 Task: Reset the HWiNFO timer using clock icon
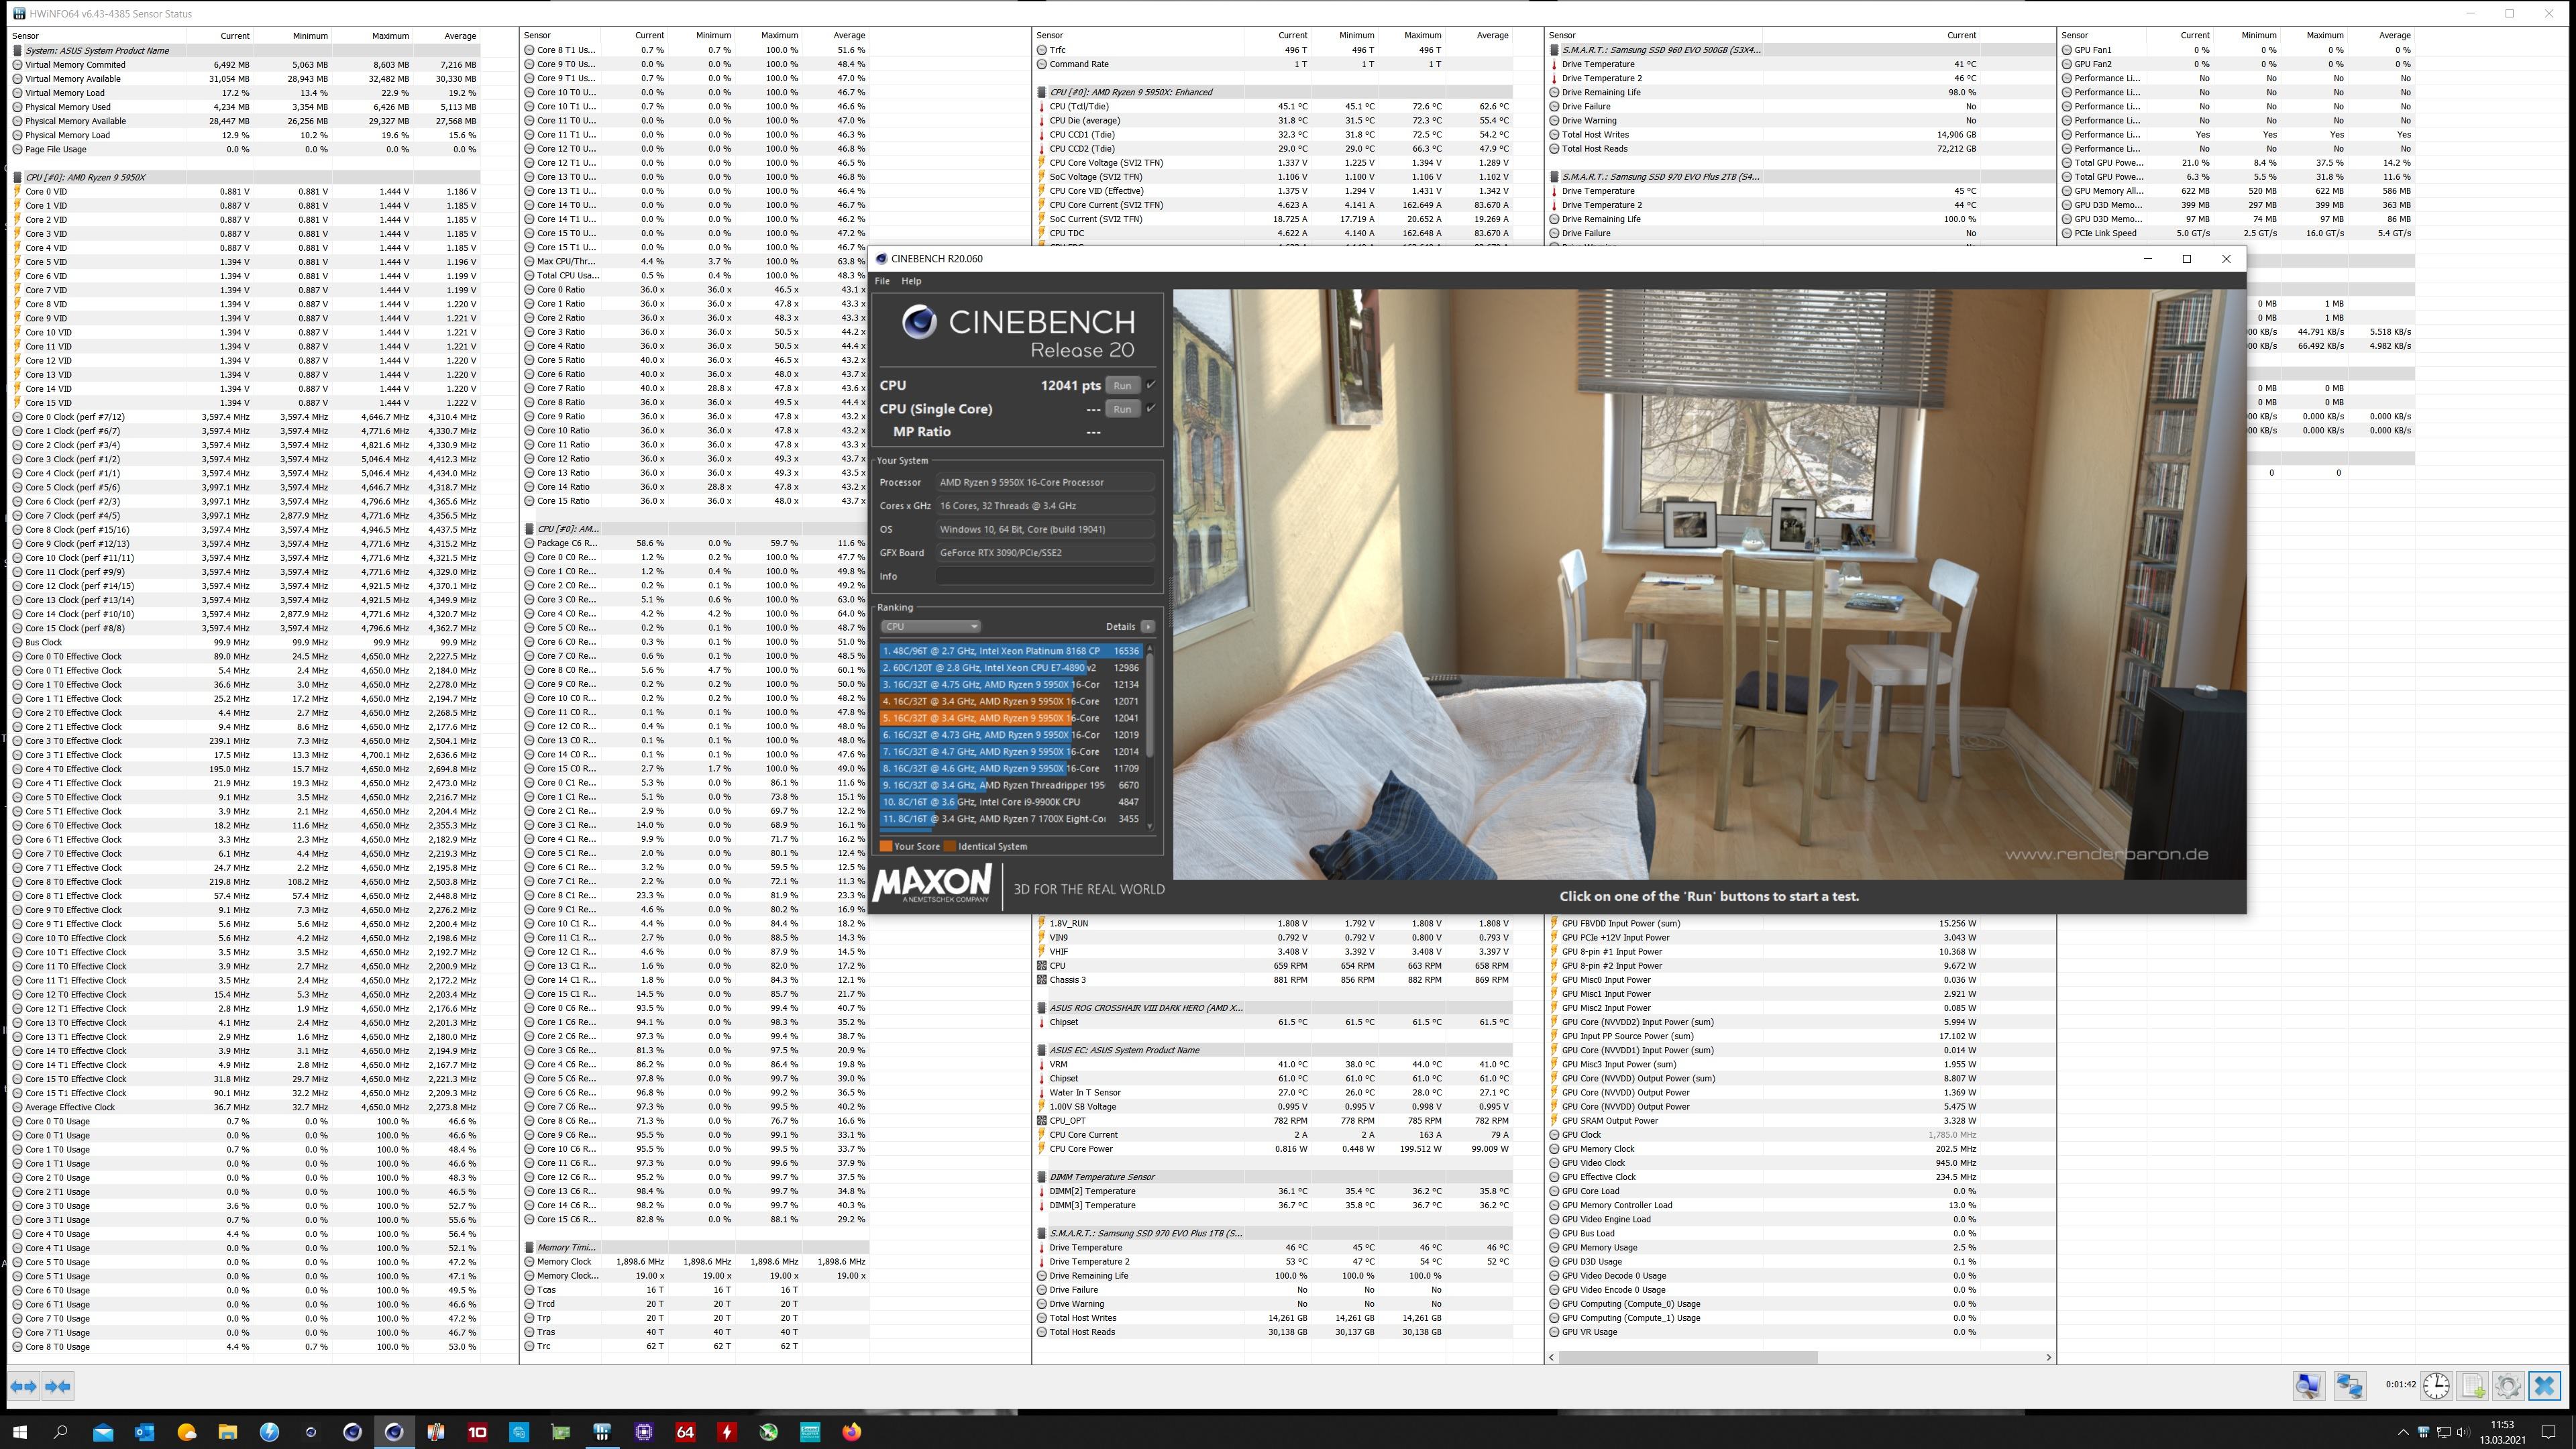coord(2436,1386)
